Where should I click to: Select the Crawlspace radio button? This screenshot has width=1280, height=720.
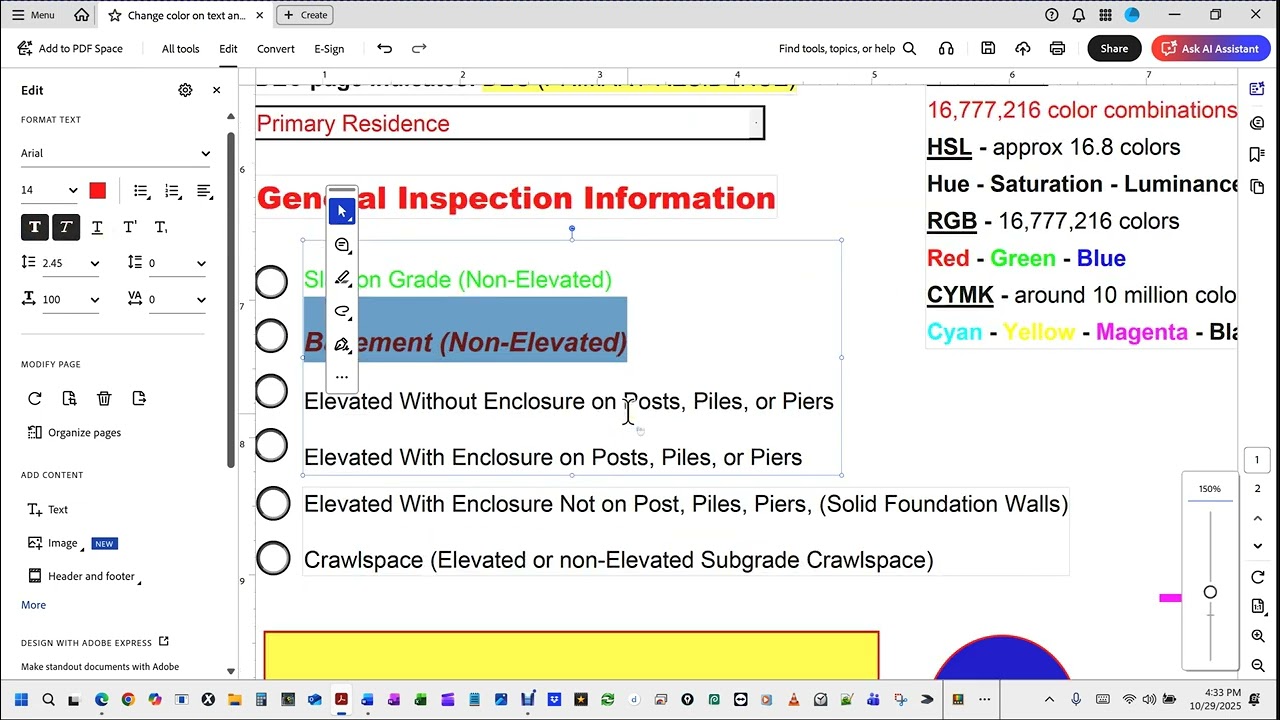(273, 559)
